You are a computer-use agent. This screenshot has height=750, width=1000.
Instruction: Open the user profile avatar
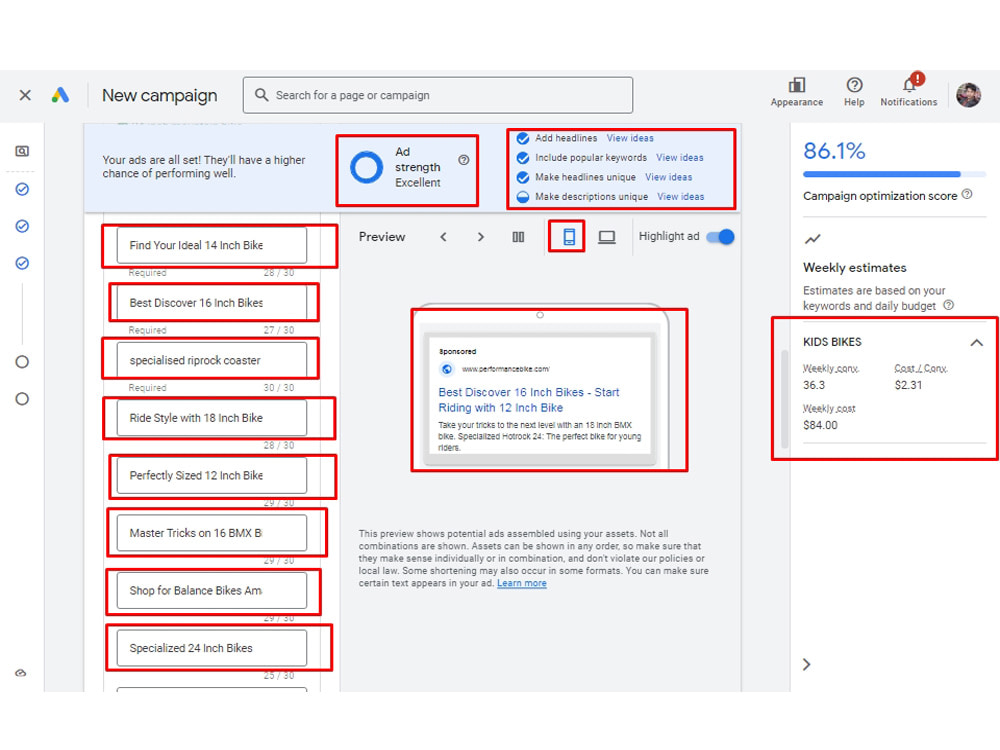click(x=968, y=95)
